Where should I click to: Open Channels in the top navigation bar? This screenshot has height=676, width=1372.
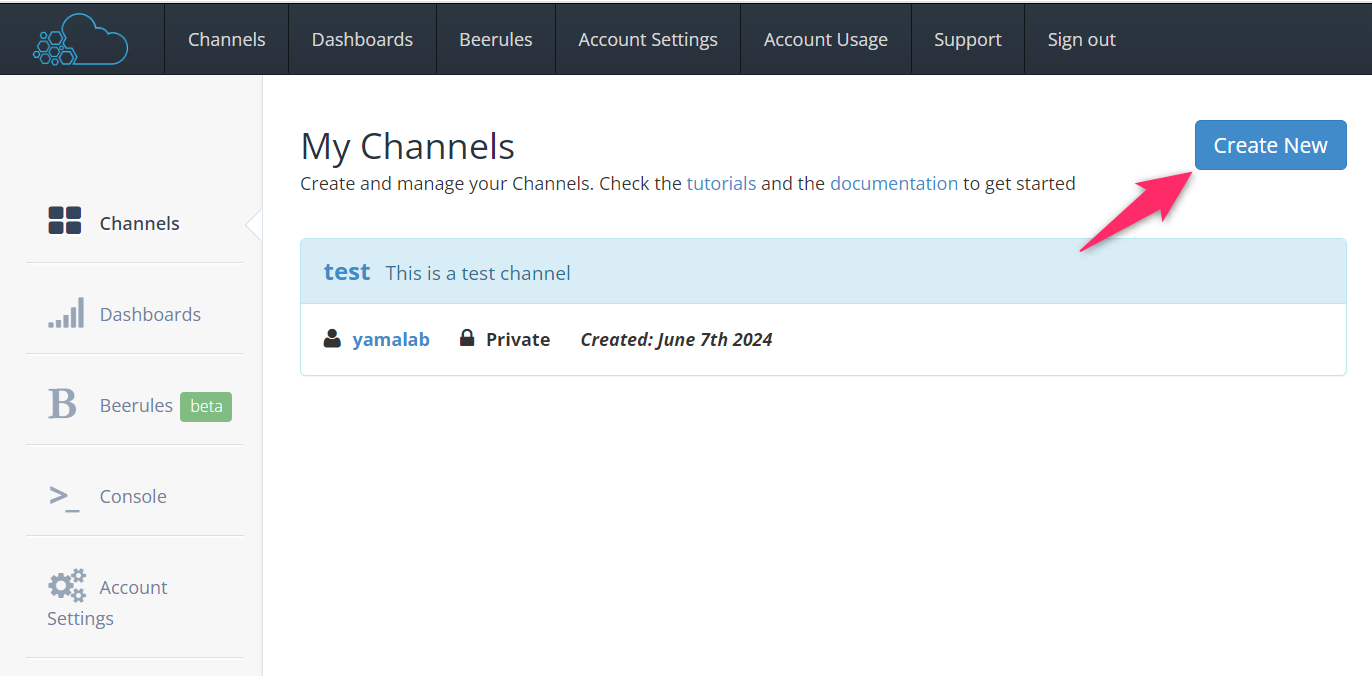(x=227, y=40)
